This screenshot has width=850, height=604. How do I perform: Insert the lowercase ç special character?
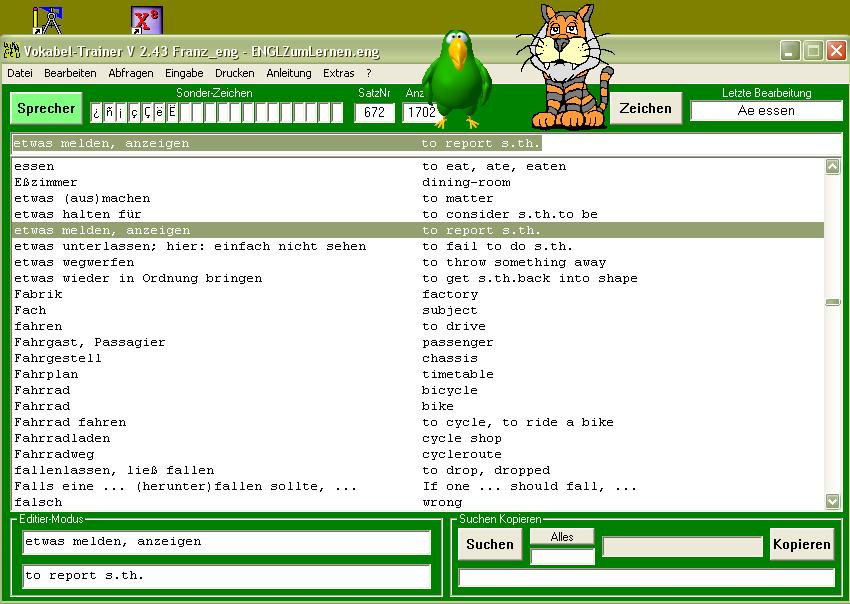135,112
